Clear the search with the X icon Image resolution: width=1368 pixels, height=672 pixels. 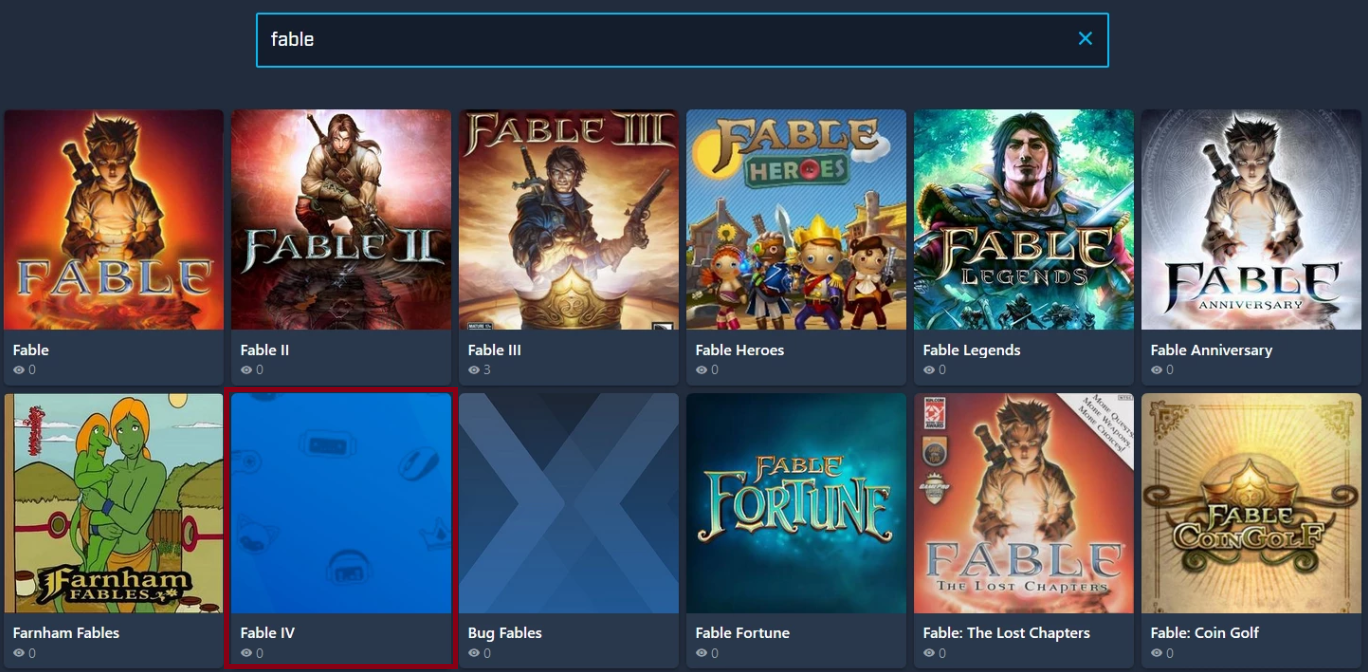1085,39
